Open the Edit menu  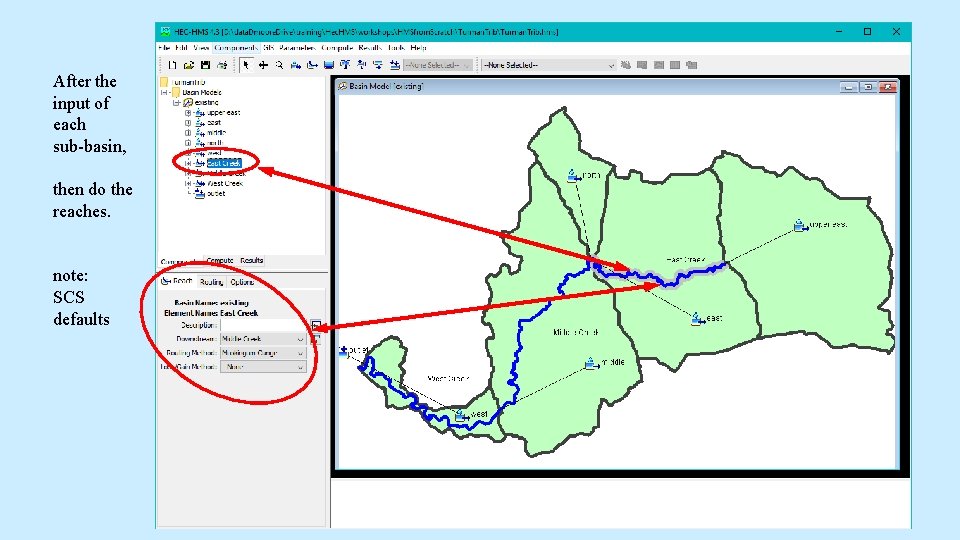point(181,48)
